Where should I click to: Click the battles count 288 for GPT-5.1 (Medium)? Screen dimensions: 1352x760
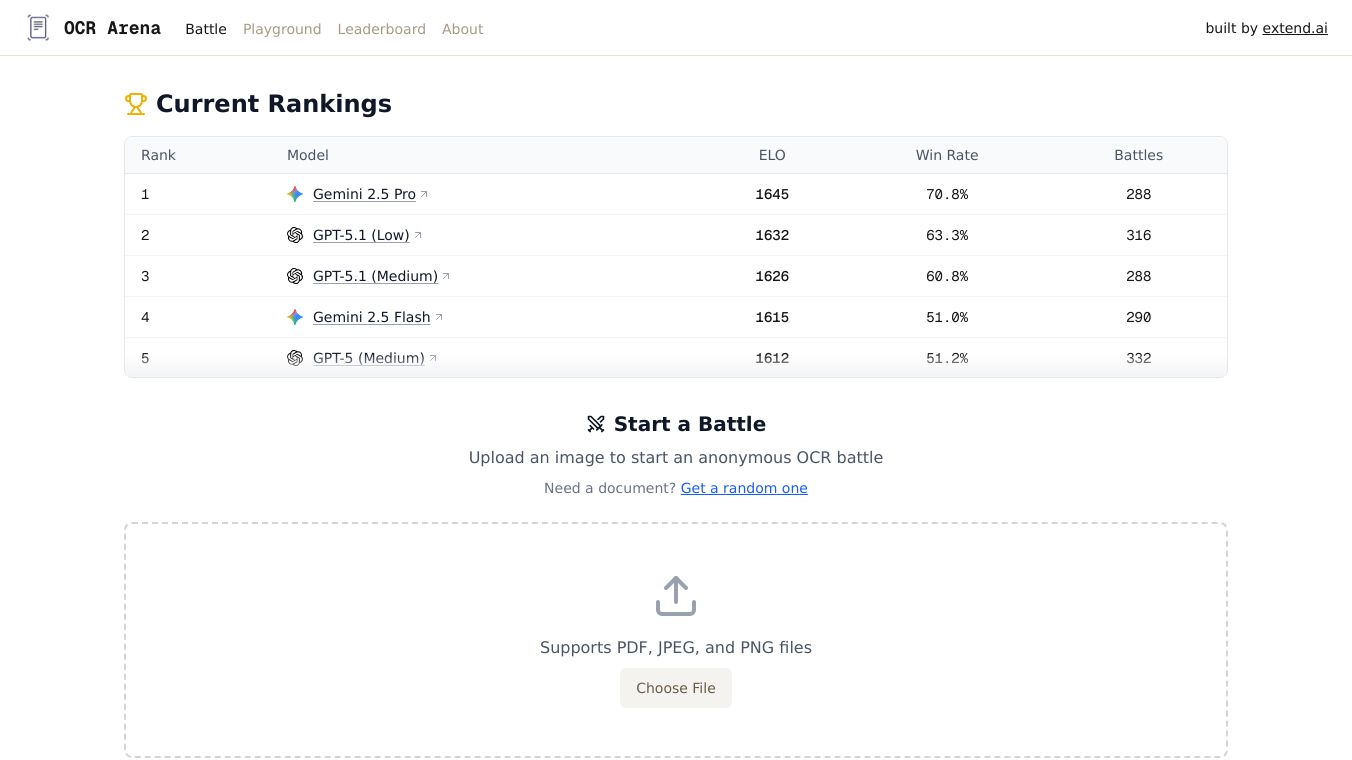1139,276
